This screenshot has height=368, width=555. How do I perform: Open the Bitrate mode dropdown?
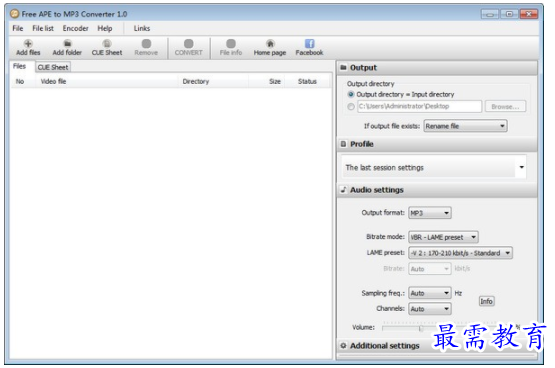443,237
